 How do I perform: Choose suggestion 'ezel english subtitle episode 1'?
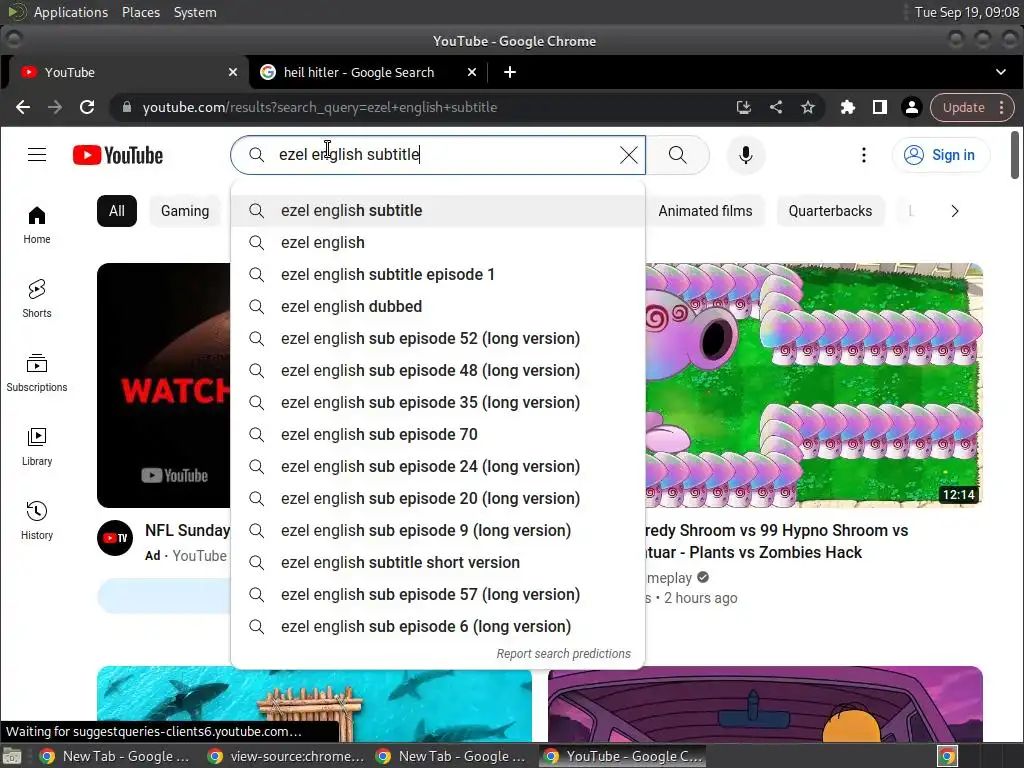tap(438, 274)
